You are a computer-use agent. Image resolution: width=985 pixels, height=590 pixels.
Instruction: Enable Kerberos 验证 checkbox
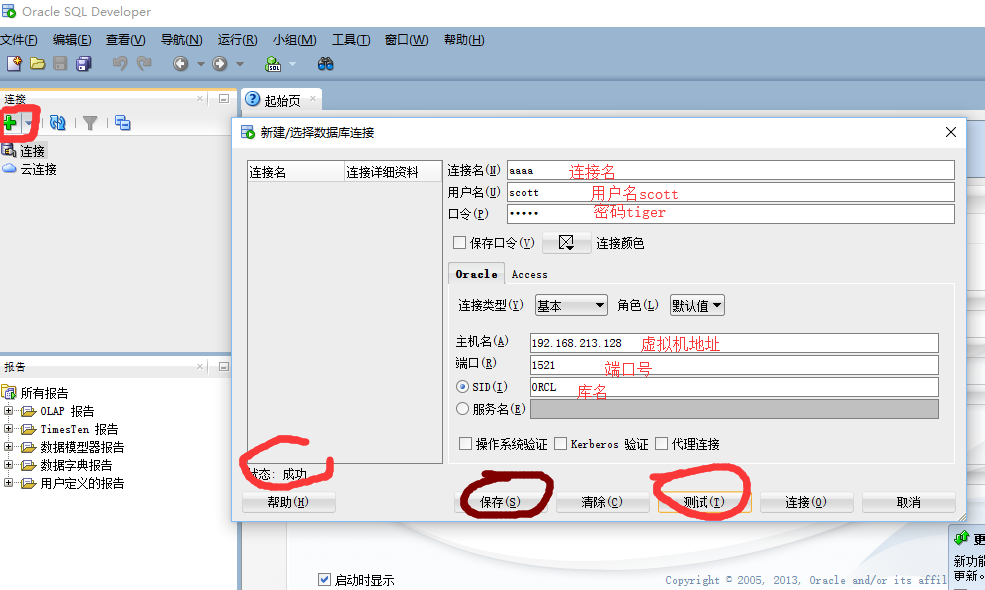560,444
